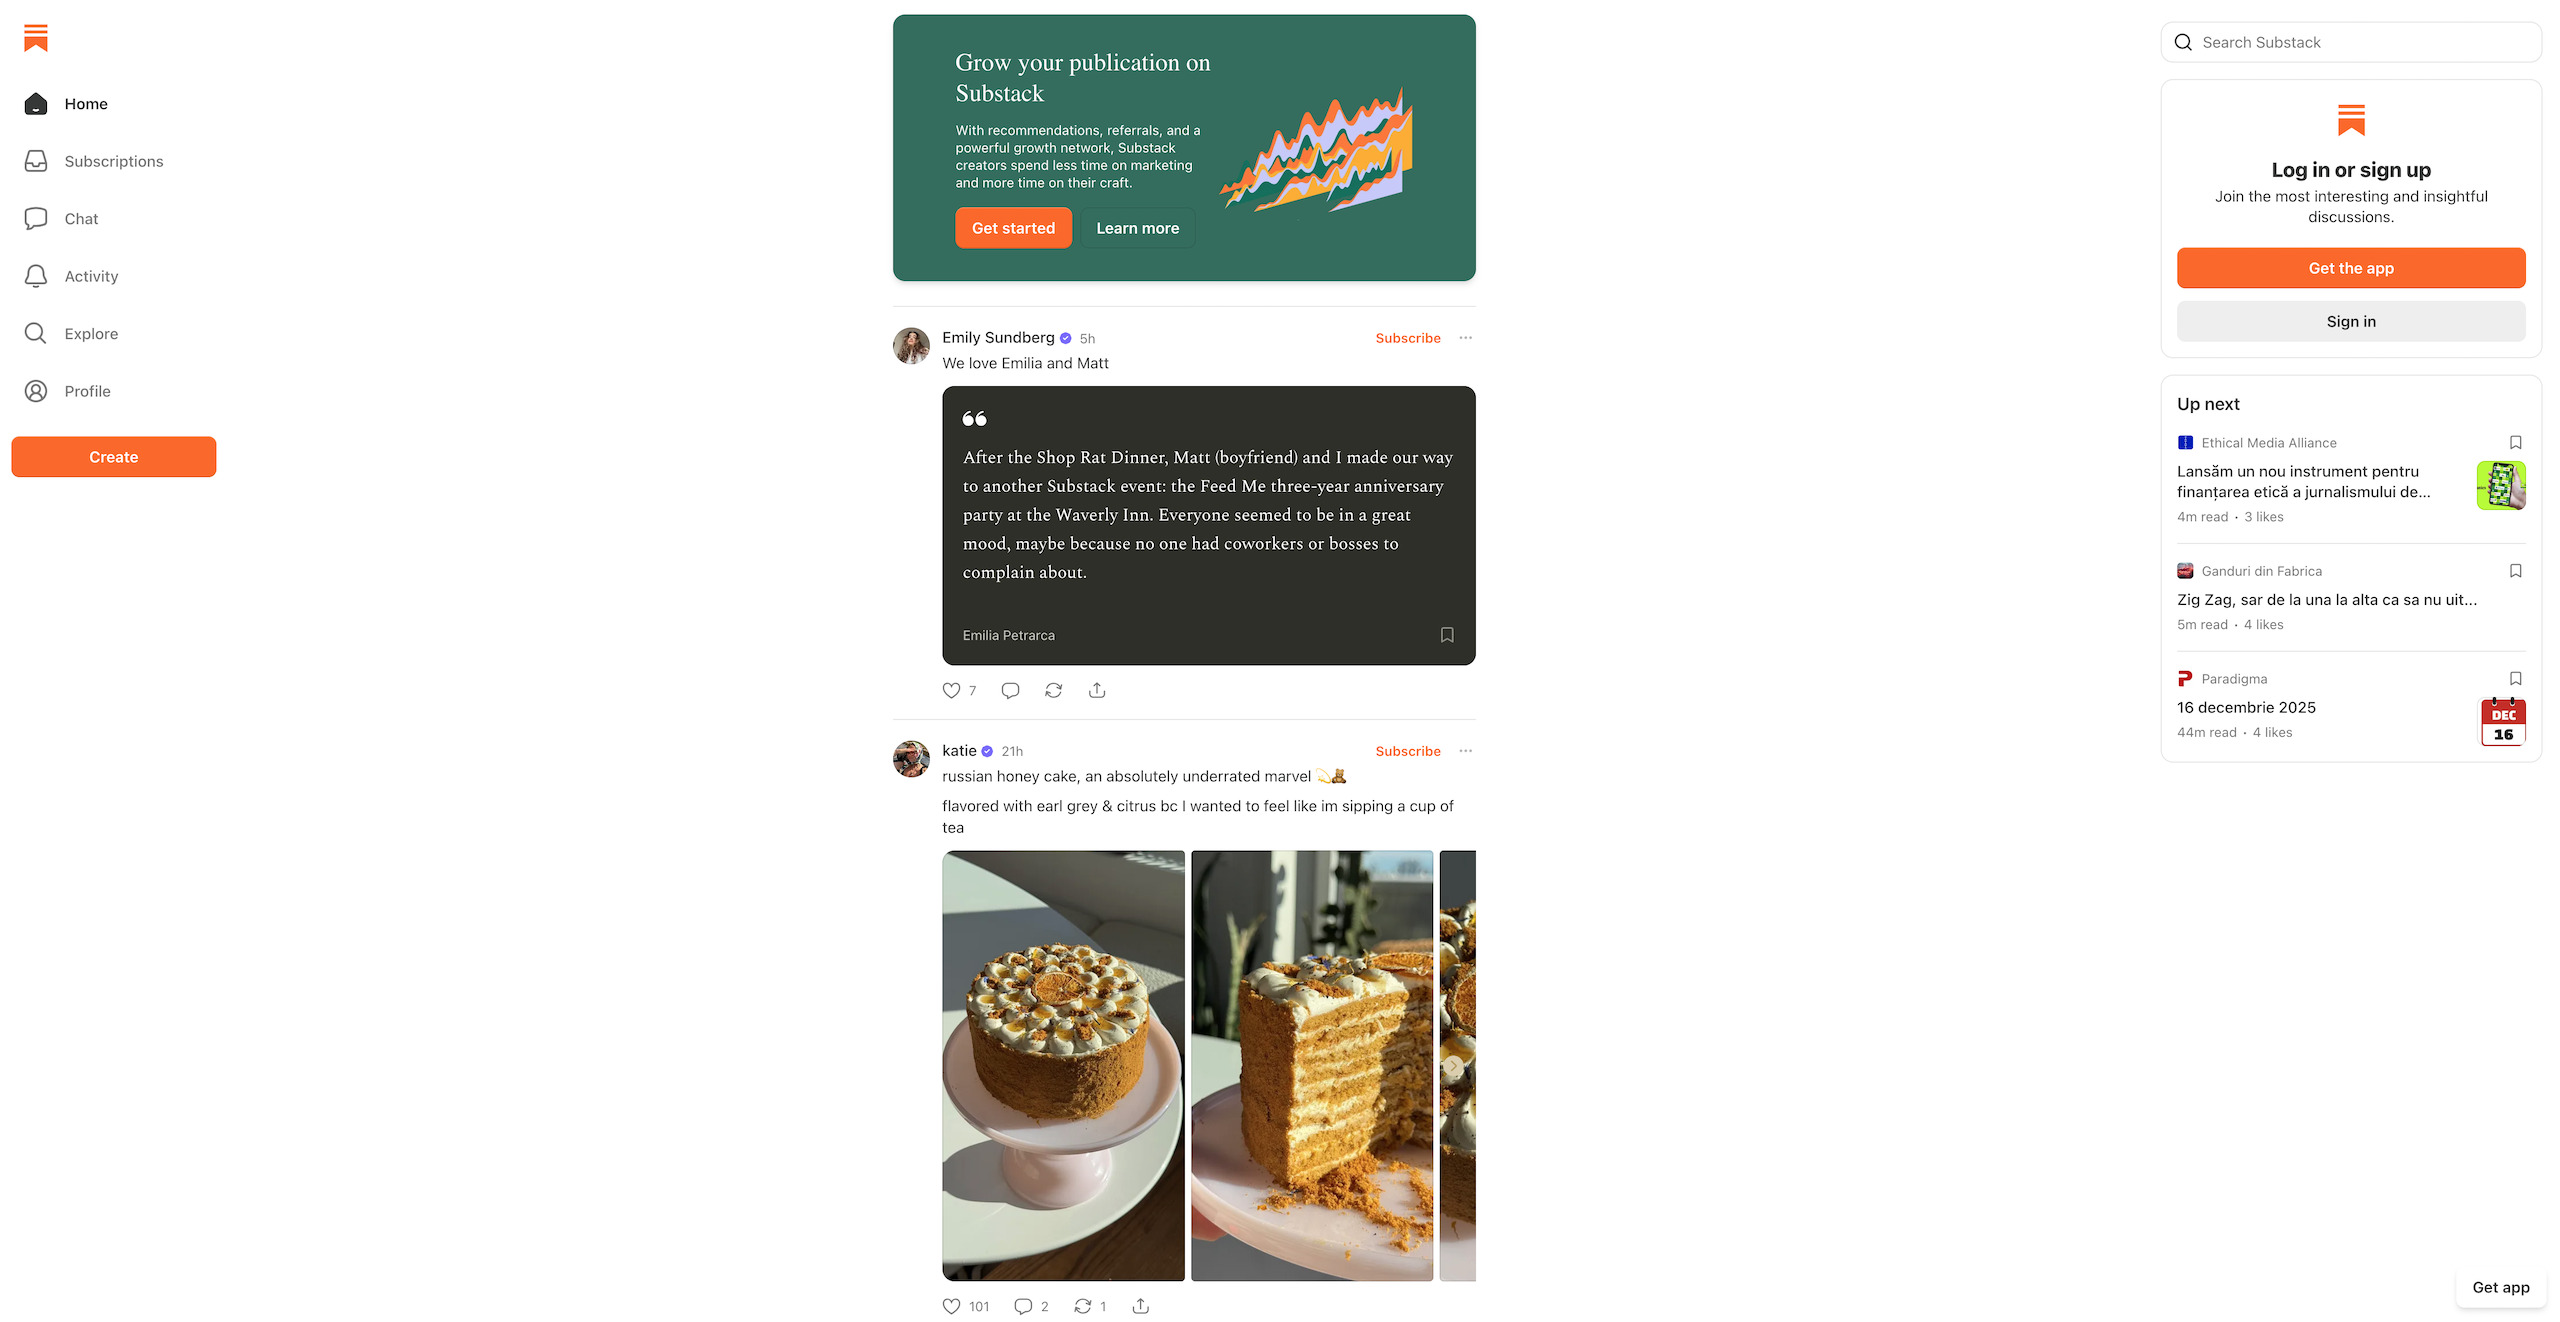Image resolution: width=2560 pixels, height=1322 pixels.
Task: Restack Emily Sundberg's note
Action: [1053, 690]
